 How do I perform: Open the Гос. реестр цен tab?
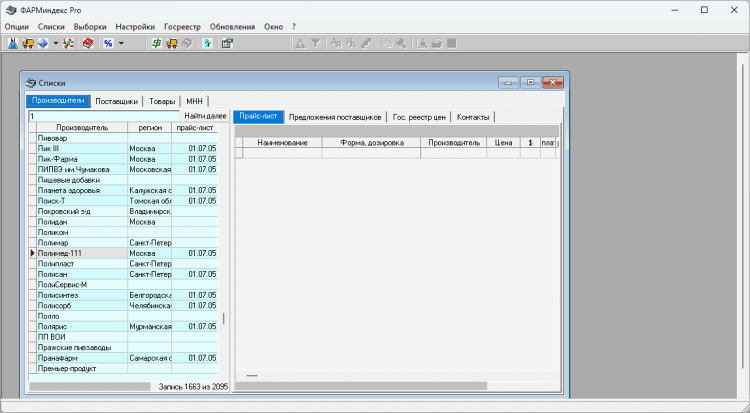click(419, 117)
